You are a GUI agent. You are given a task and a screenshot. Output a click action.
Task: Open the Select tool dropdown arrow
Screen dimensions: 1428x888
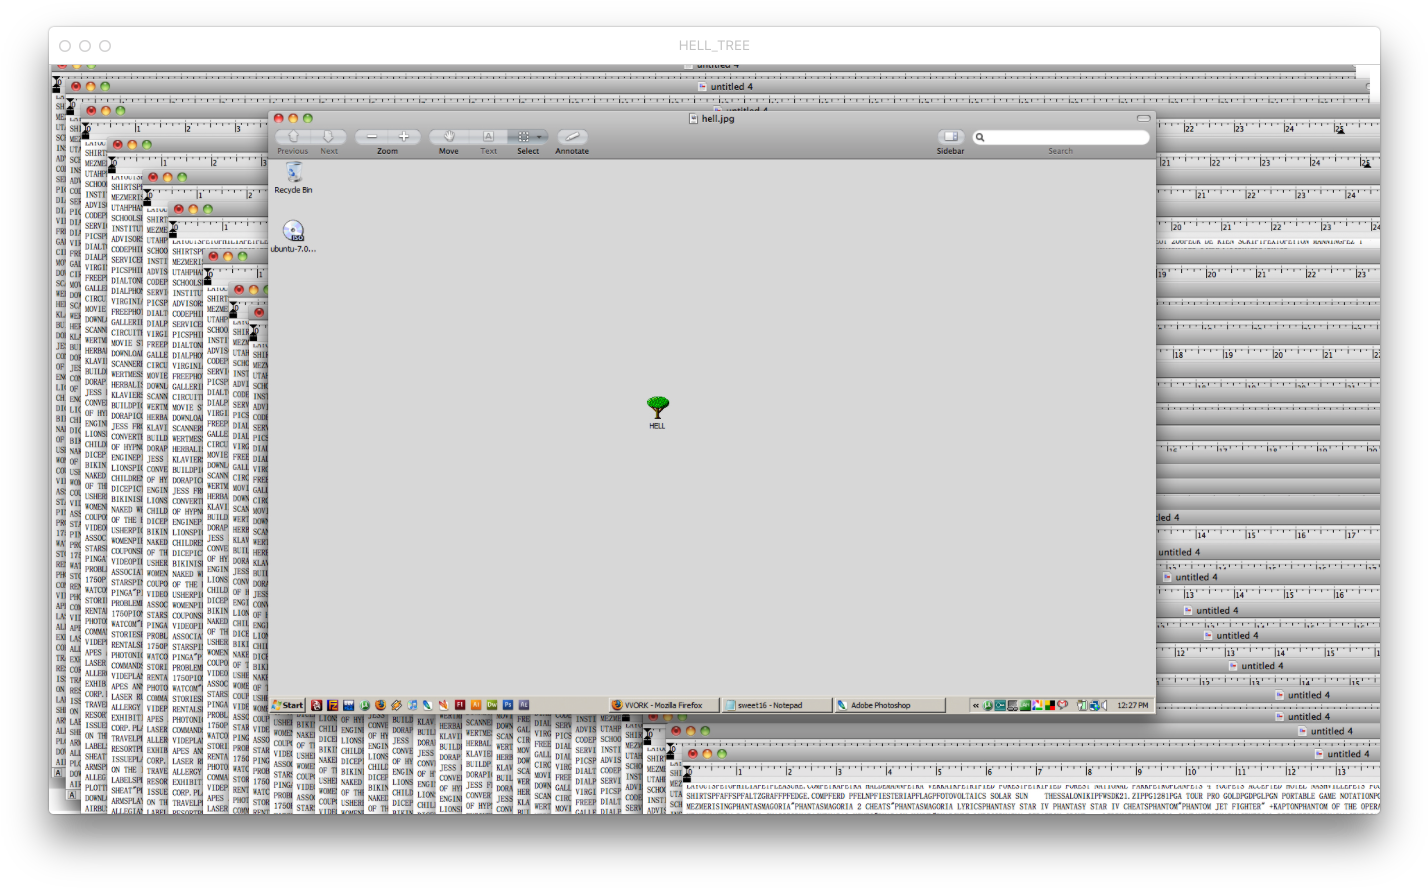541,137
